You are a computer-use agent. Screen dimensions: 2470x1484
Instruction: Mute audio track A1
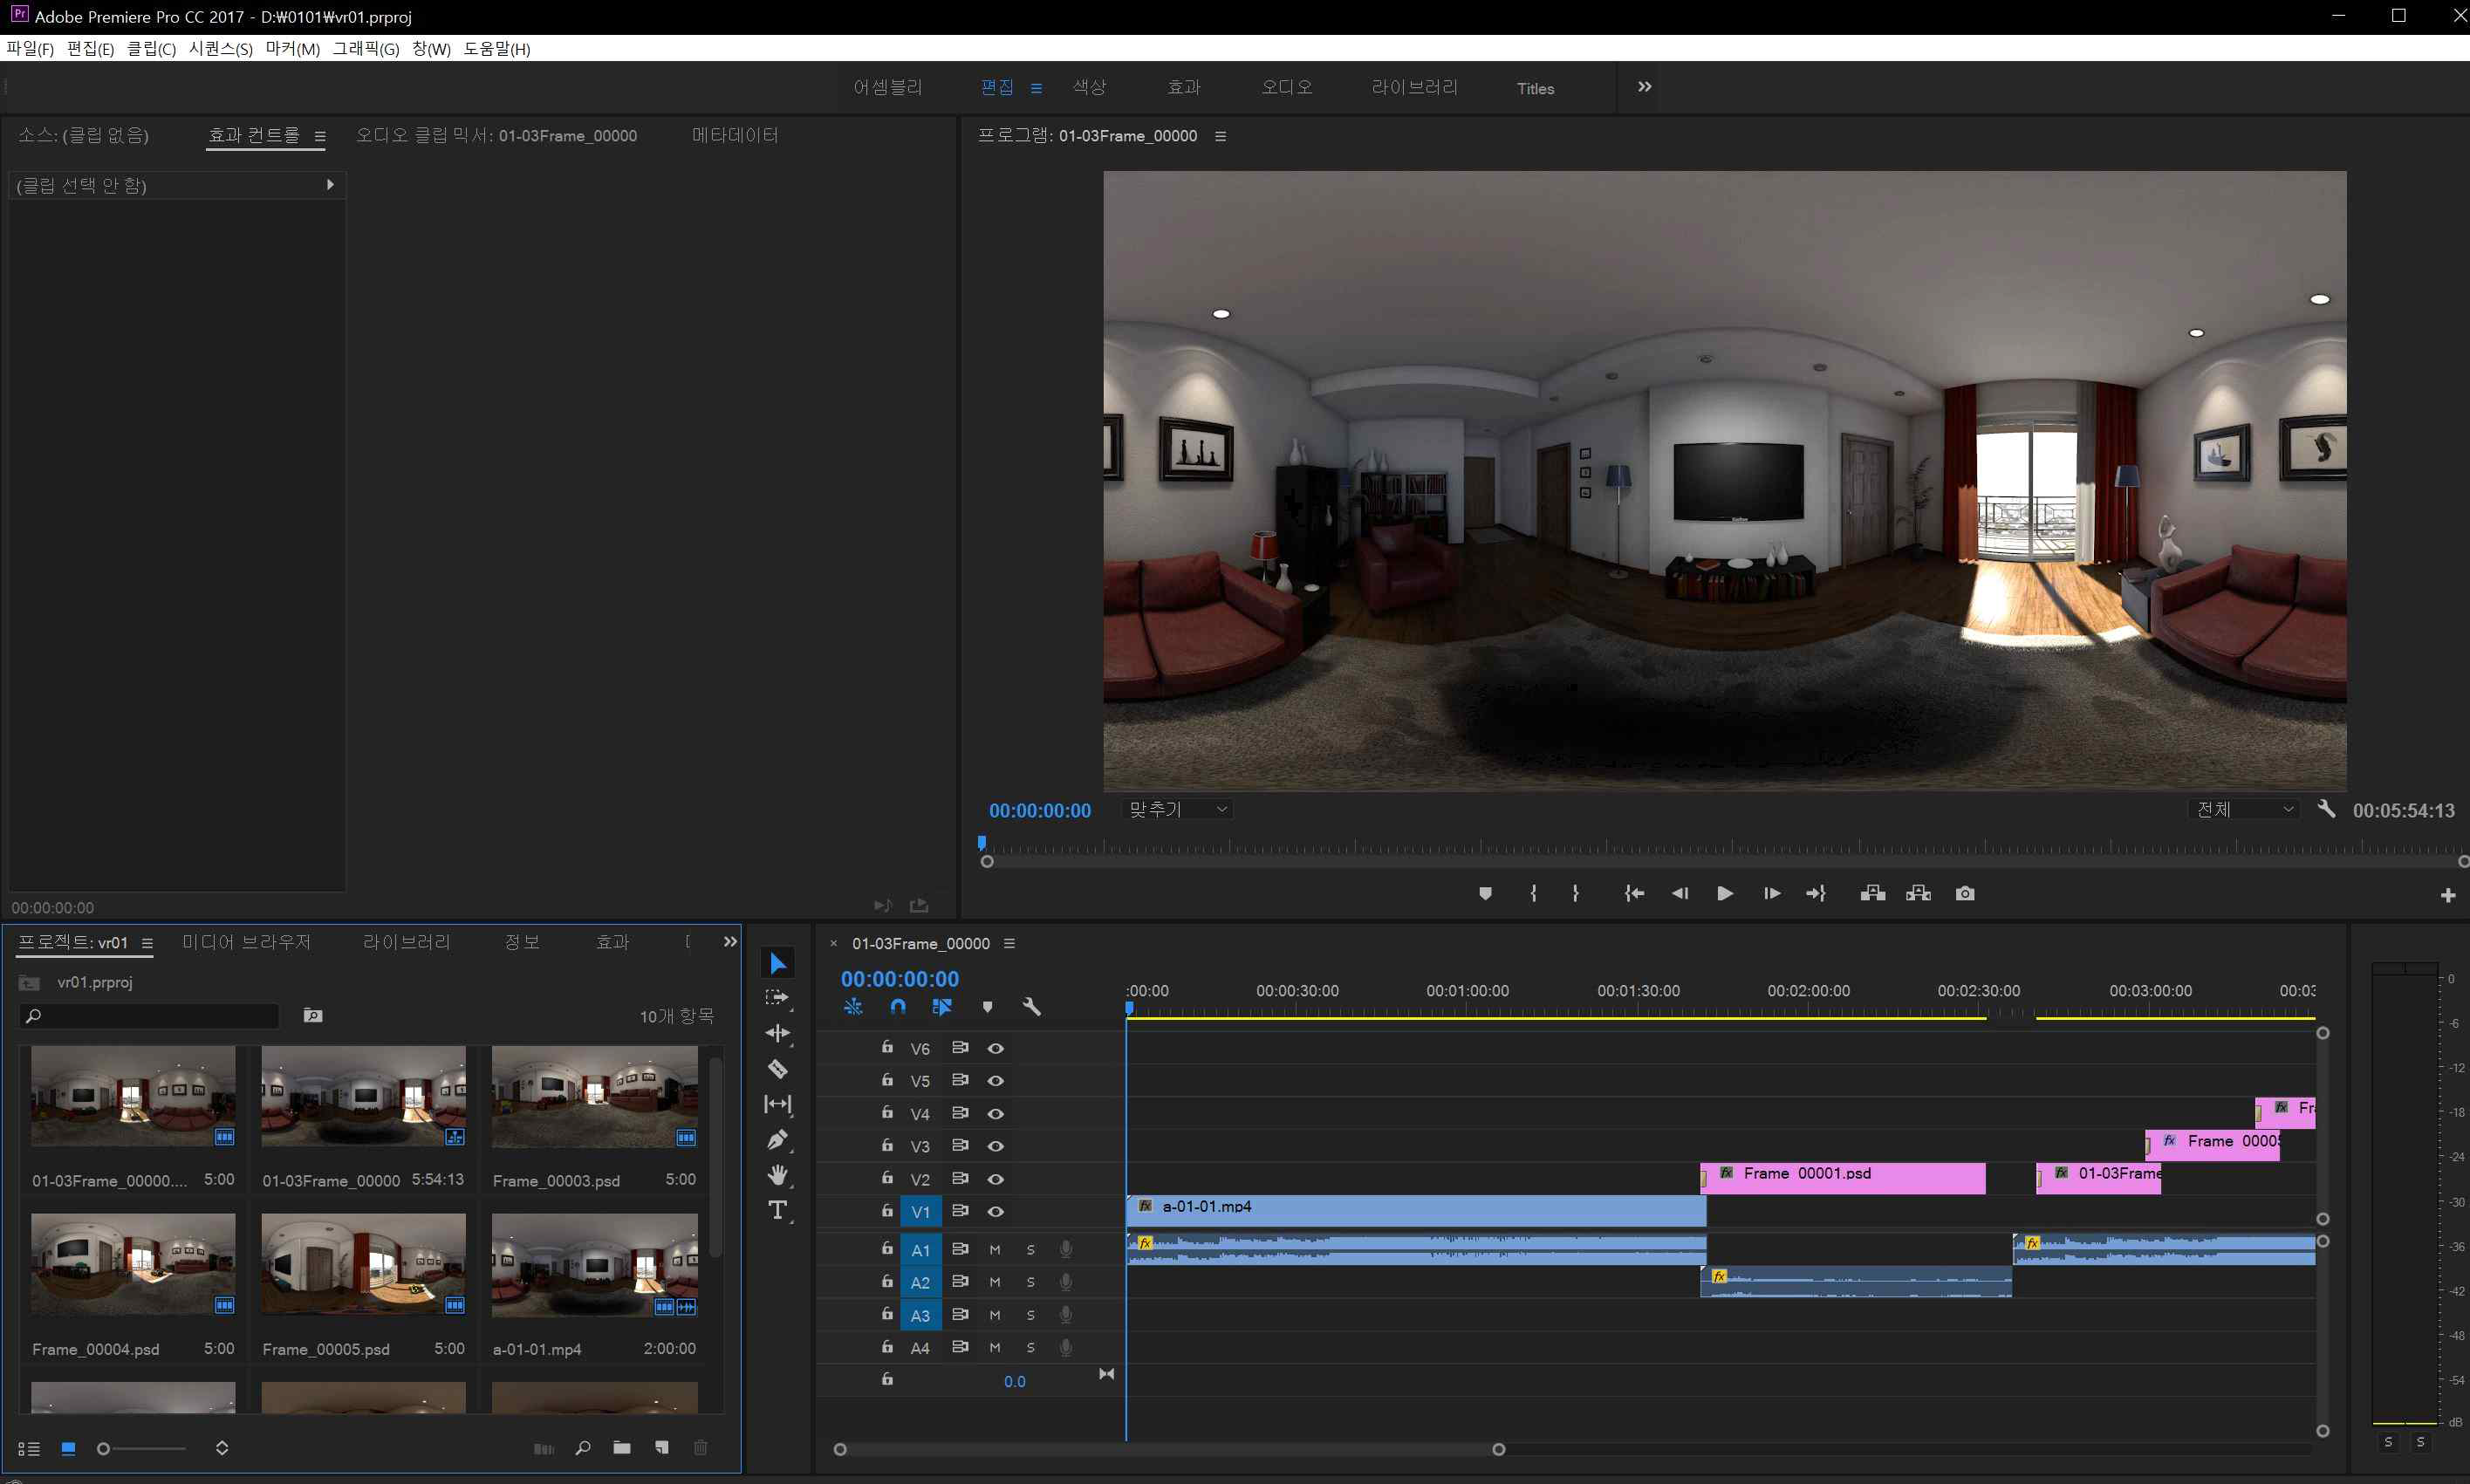pos(995,1249)
